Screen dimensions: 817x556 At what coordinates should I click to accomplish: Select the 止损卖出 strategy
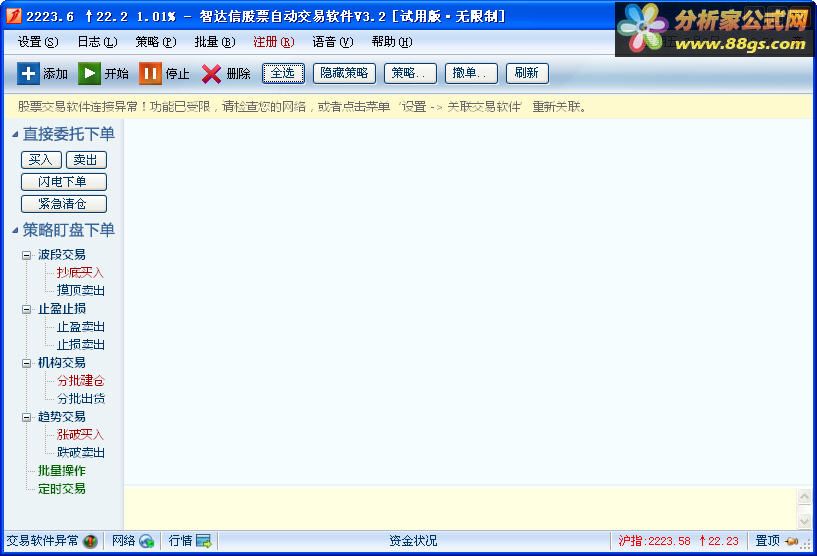(x=81, y=345)
